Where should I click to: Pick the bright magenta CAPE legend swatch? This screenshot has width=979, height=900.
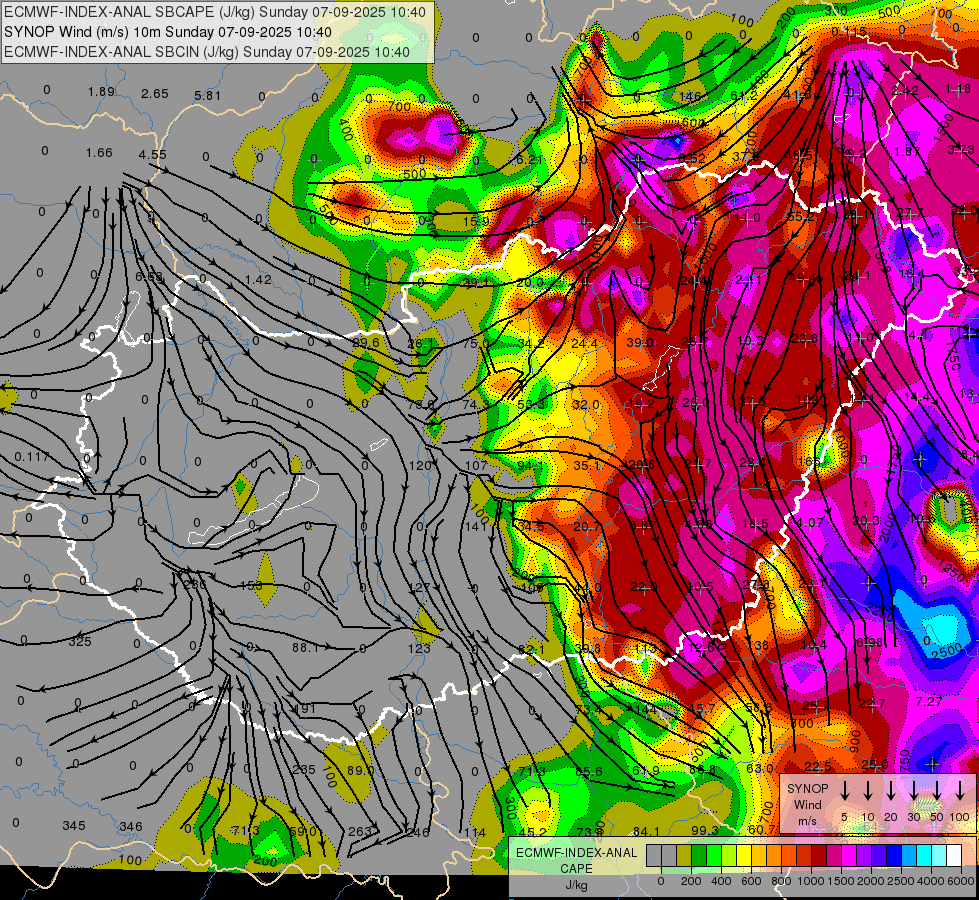click(x=849, y=856)
